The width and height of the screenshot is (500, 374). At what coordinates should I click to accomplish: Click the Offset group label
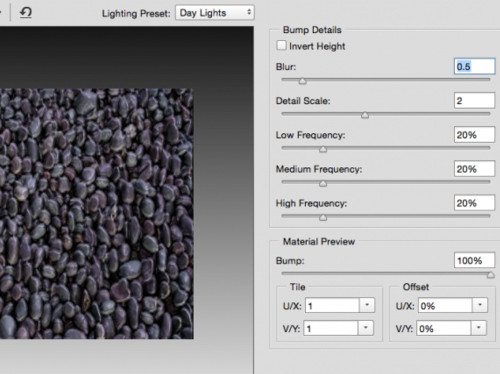[416, 287]
